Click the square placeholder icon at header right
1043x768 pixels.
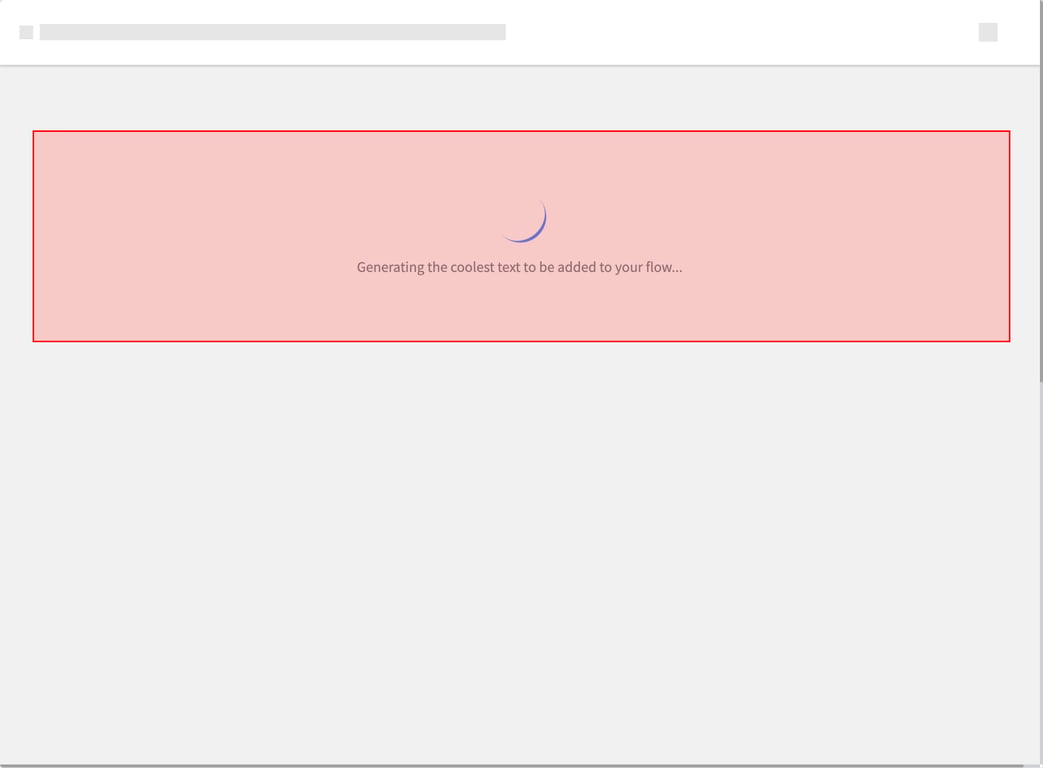988,32
